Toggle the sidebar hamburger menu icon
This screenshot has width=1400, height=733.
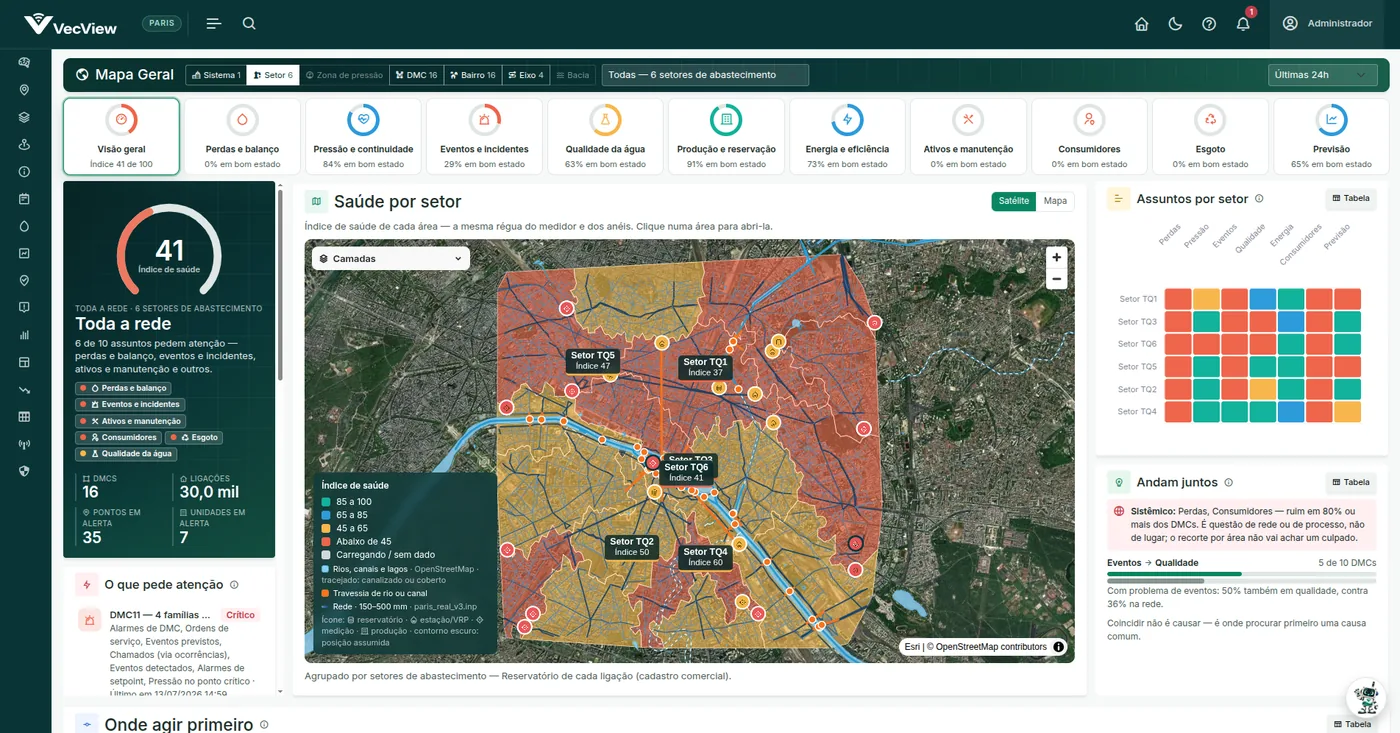pyautogui.click(x=214, y=24)
